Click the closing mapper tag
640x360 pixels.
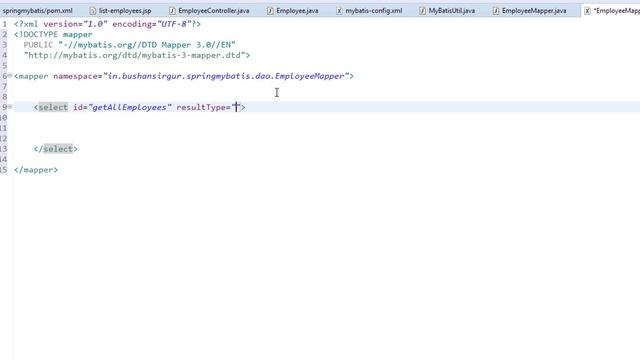(36, 170)
